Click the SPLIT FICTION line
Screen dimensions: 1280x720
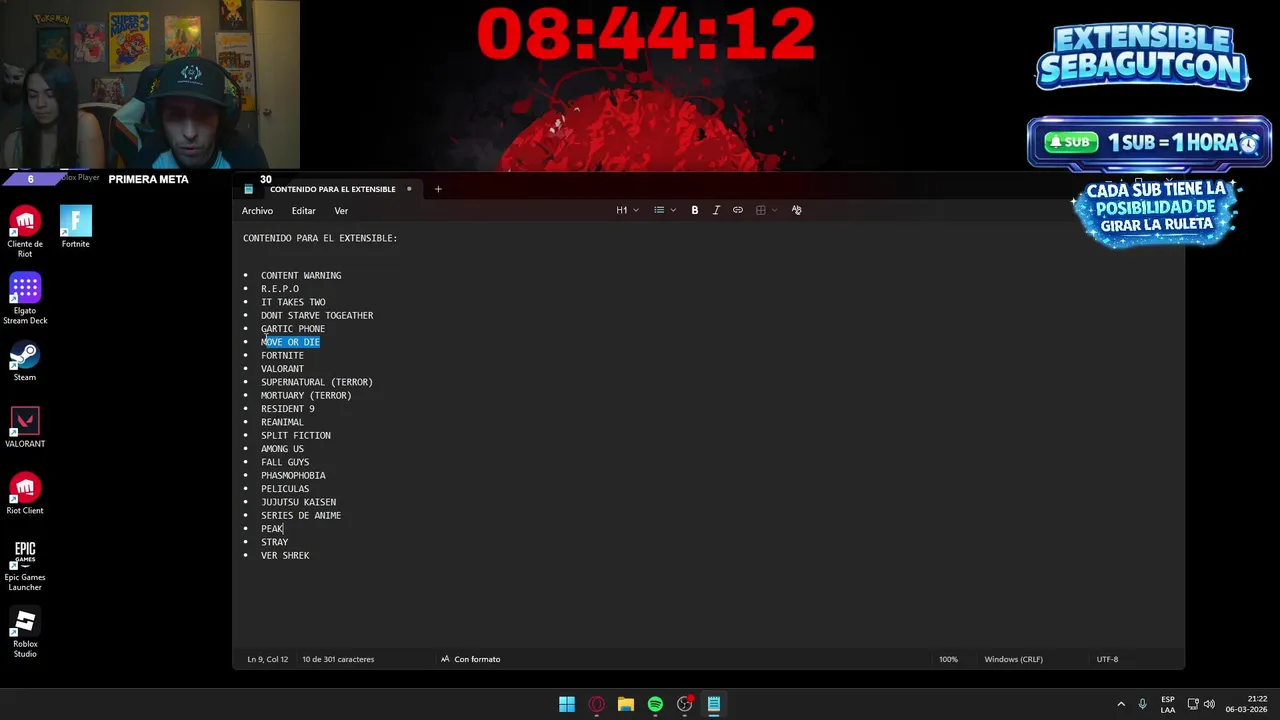[296, 436]
